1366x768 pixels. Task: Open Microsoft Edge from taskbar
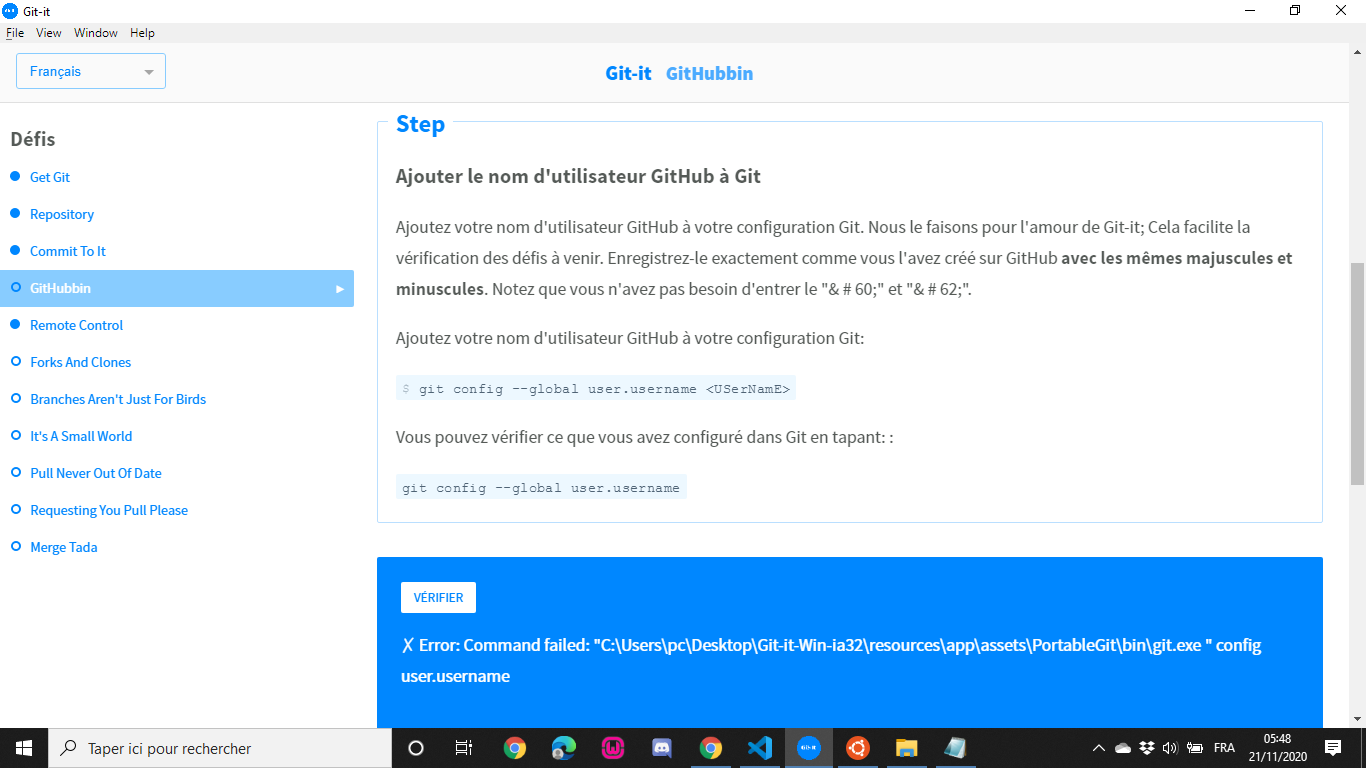coord(564,748)
